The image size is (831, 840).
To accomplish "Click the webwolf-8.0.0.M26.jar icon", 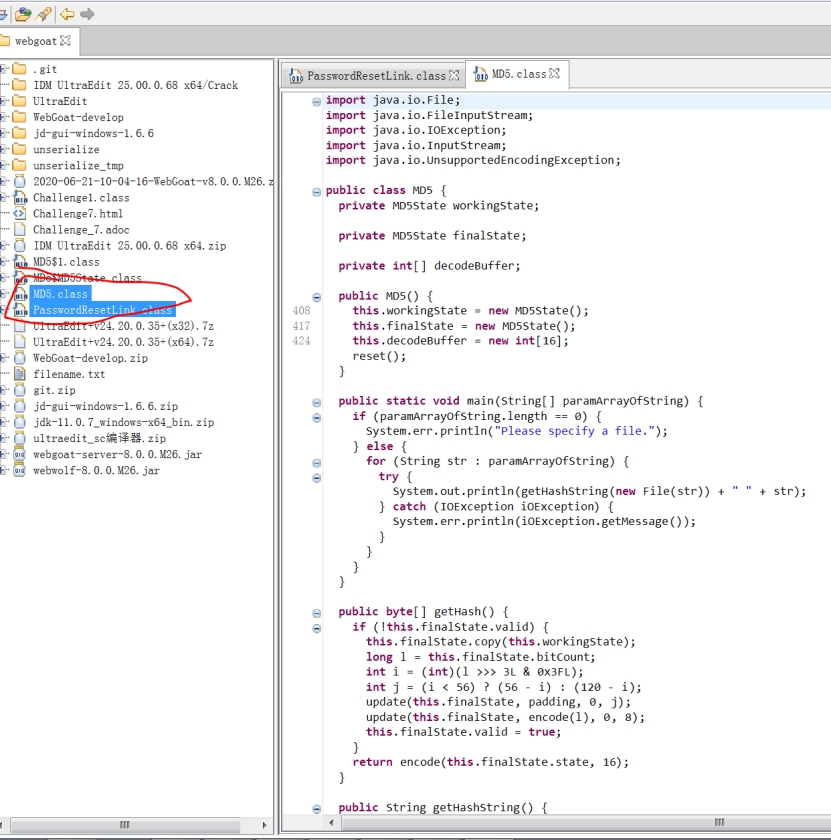I will 20,470.
